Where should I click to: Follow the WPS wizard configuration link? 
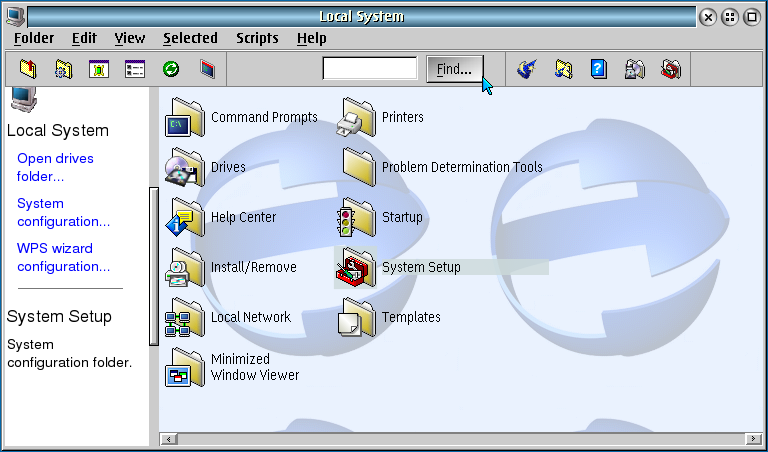(x=63, y=258)
